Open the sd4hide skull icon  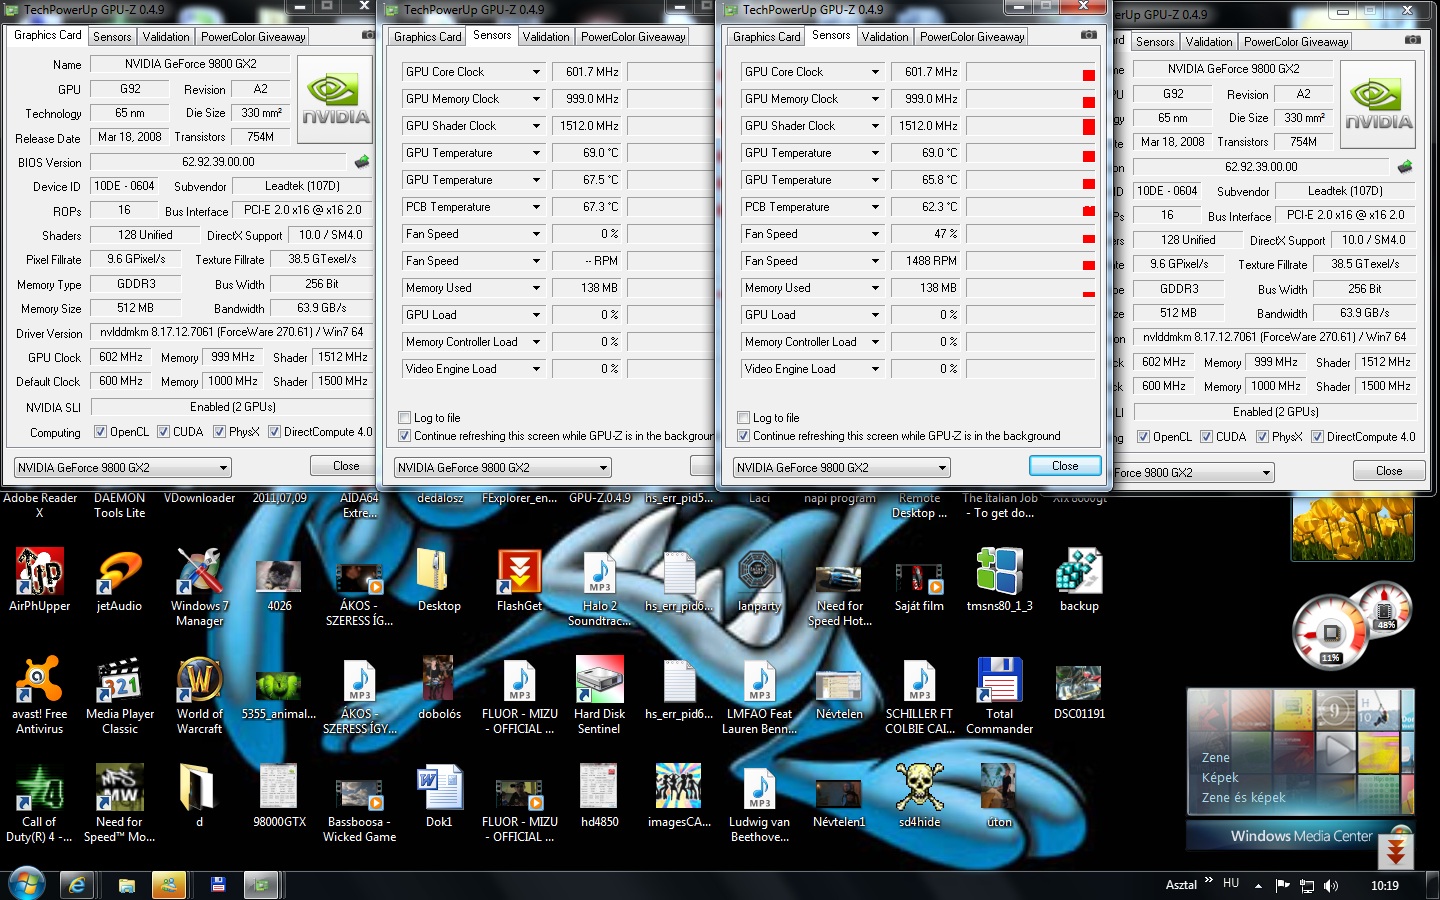(919, 797)
